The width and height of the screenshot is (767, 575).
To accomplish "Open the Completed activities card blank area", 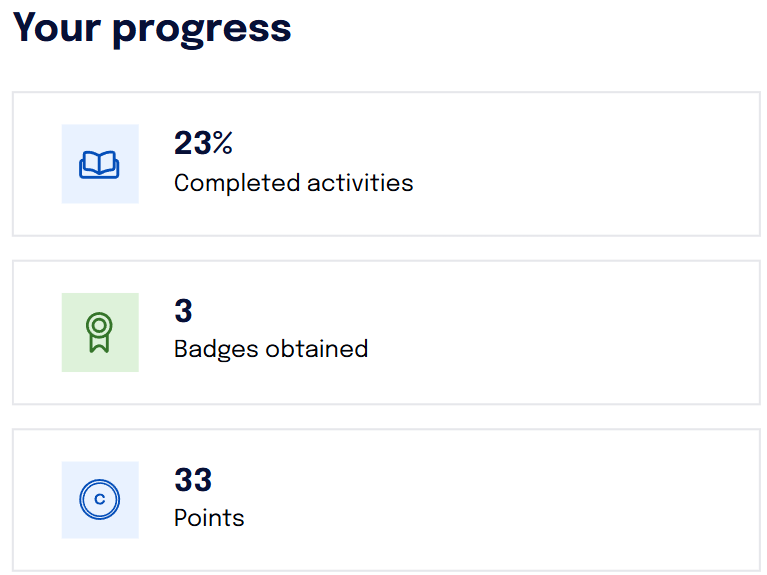I will point(563,164).
